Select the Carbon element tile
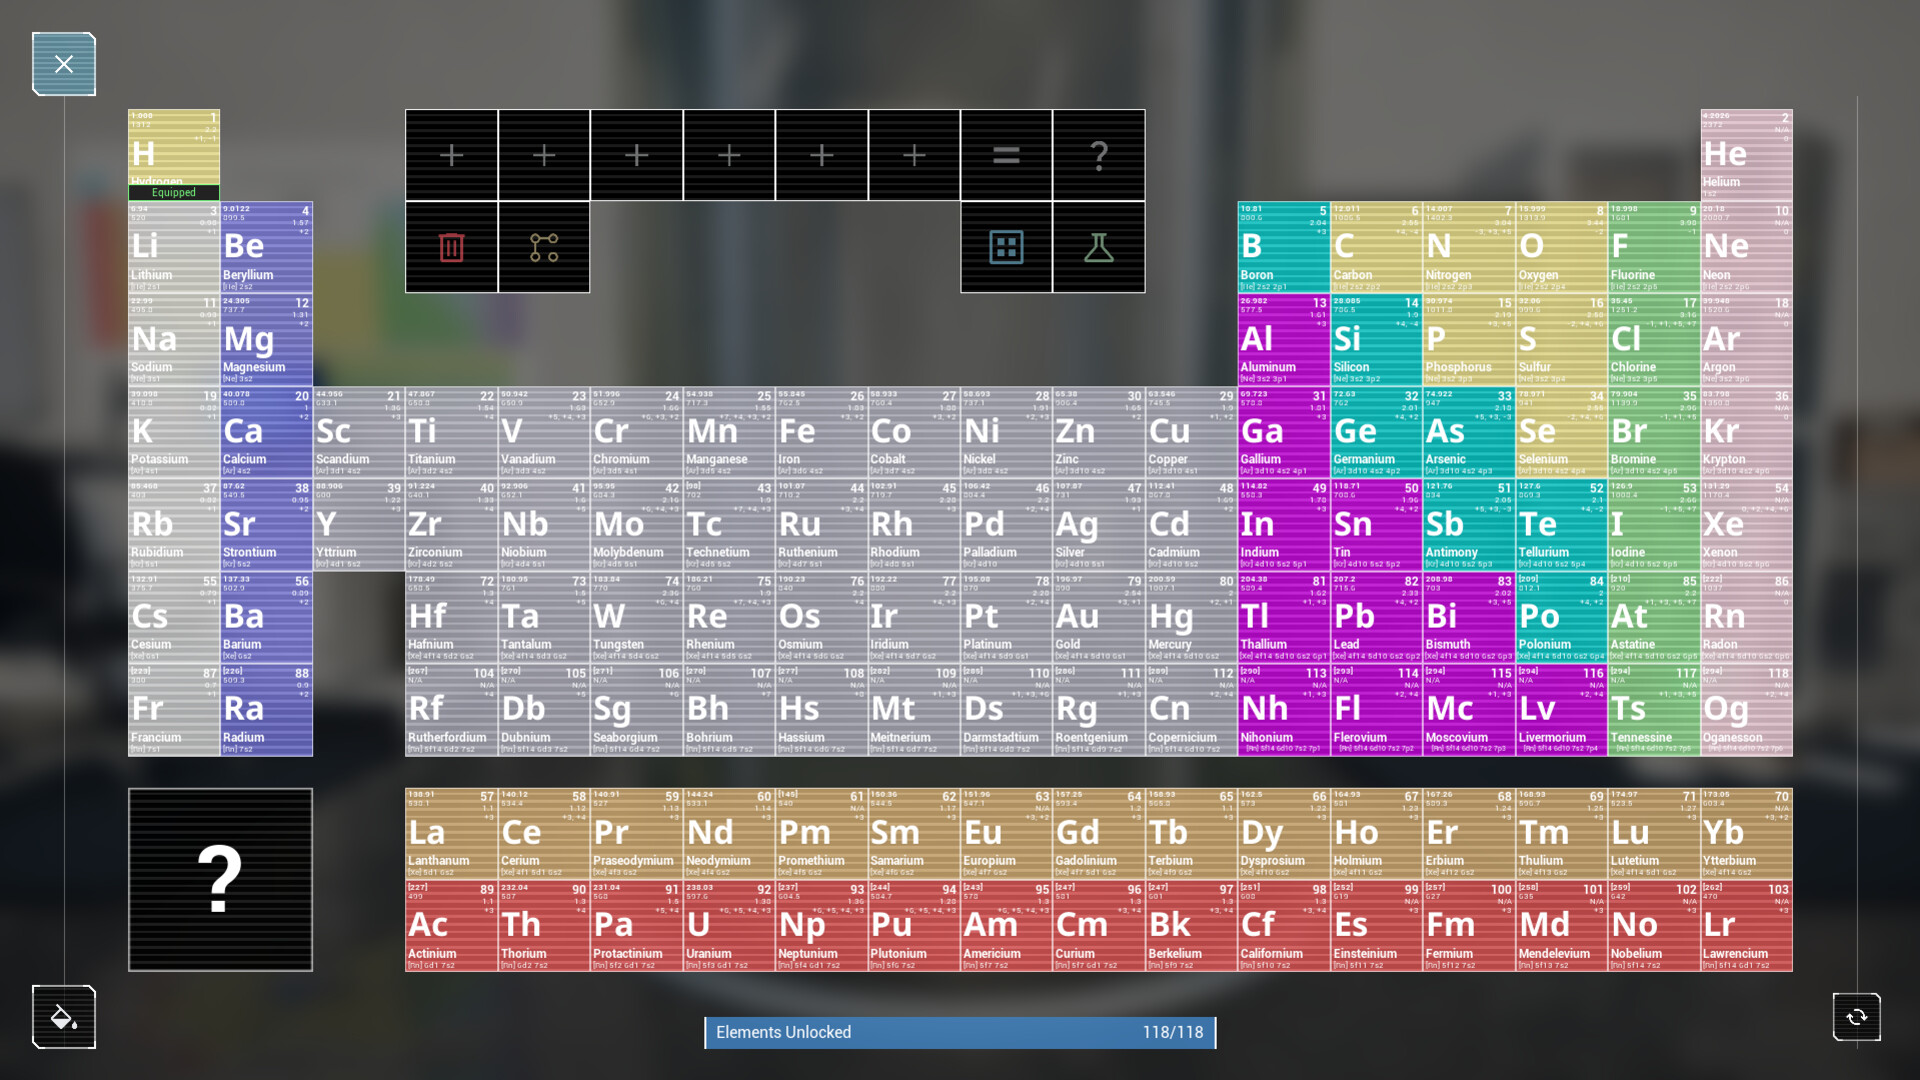The width and height of the screenshot is (1920, 1080). coord(1376,247)
